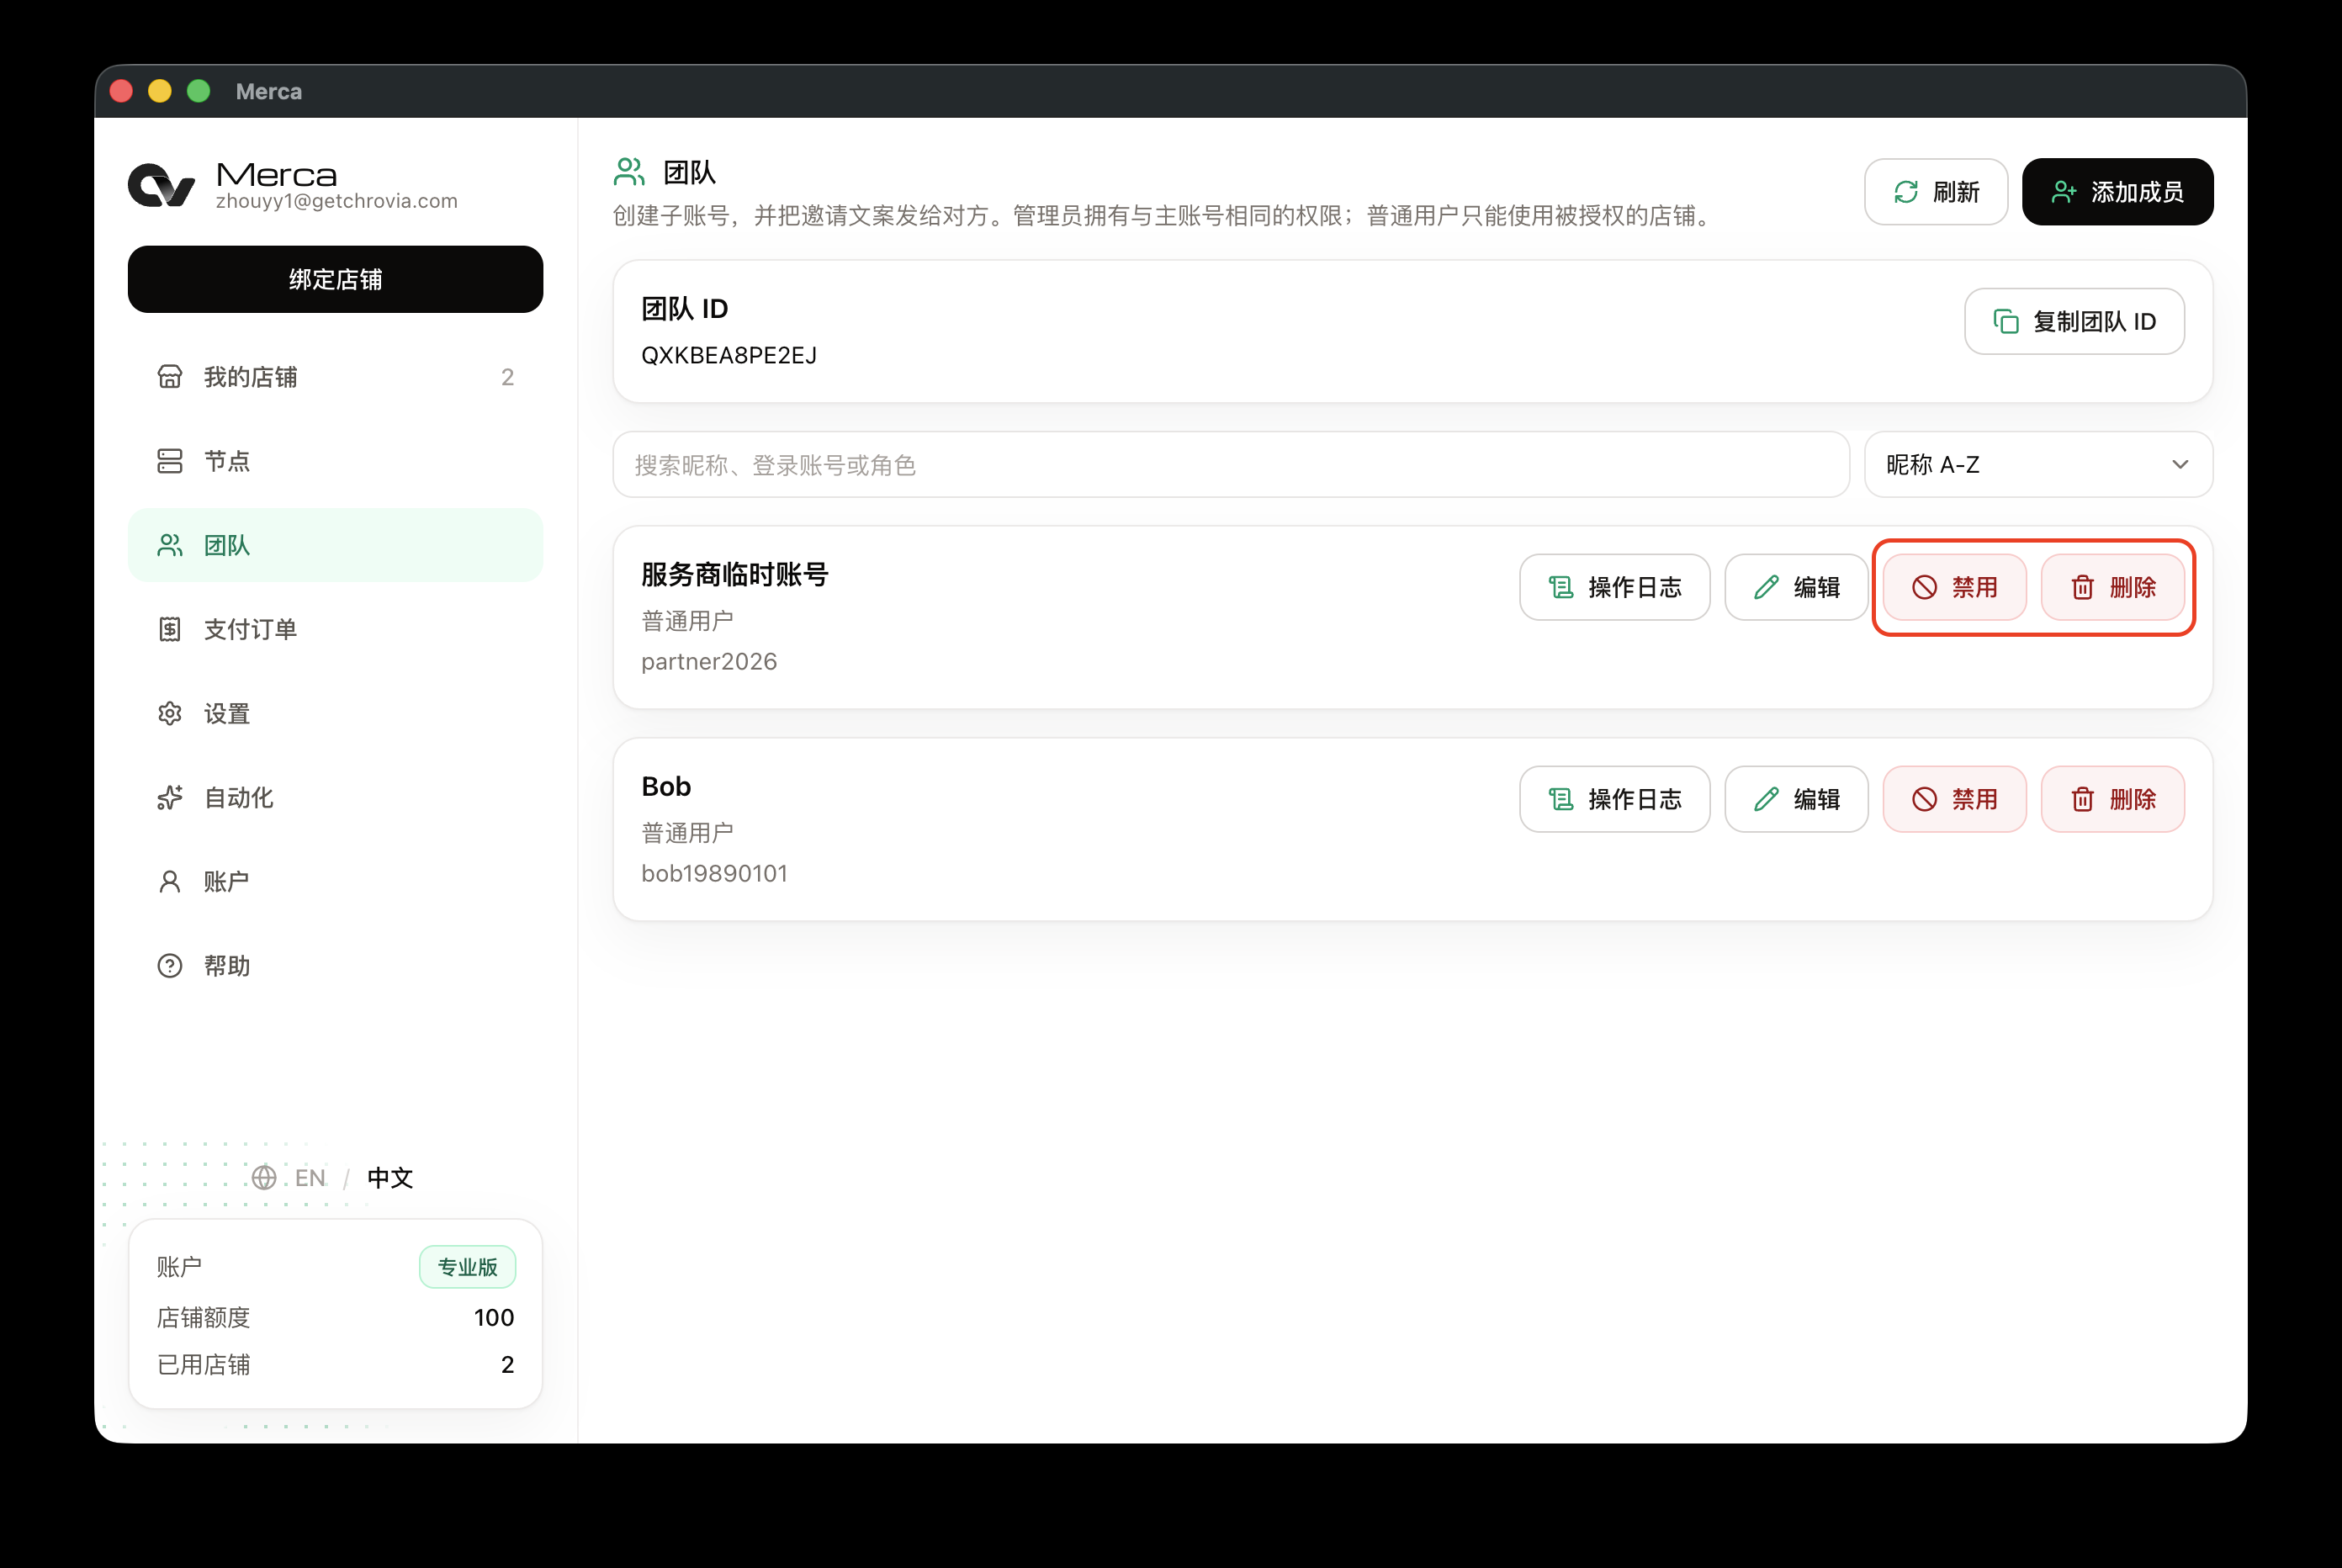Screen dimensions: 2342x1568
Task: Open 设置 page
Action: 335,713
